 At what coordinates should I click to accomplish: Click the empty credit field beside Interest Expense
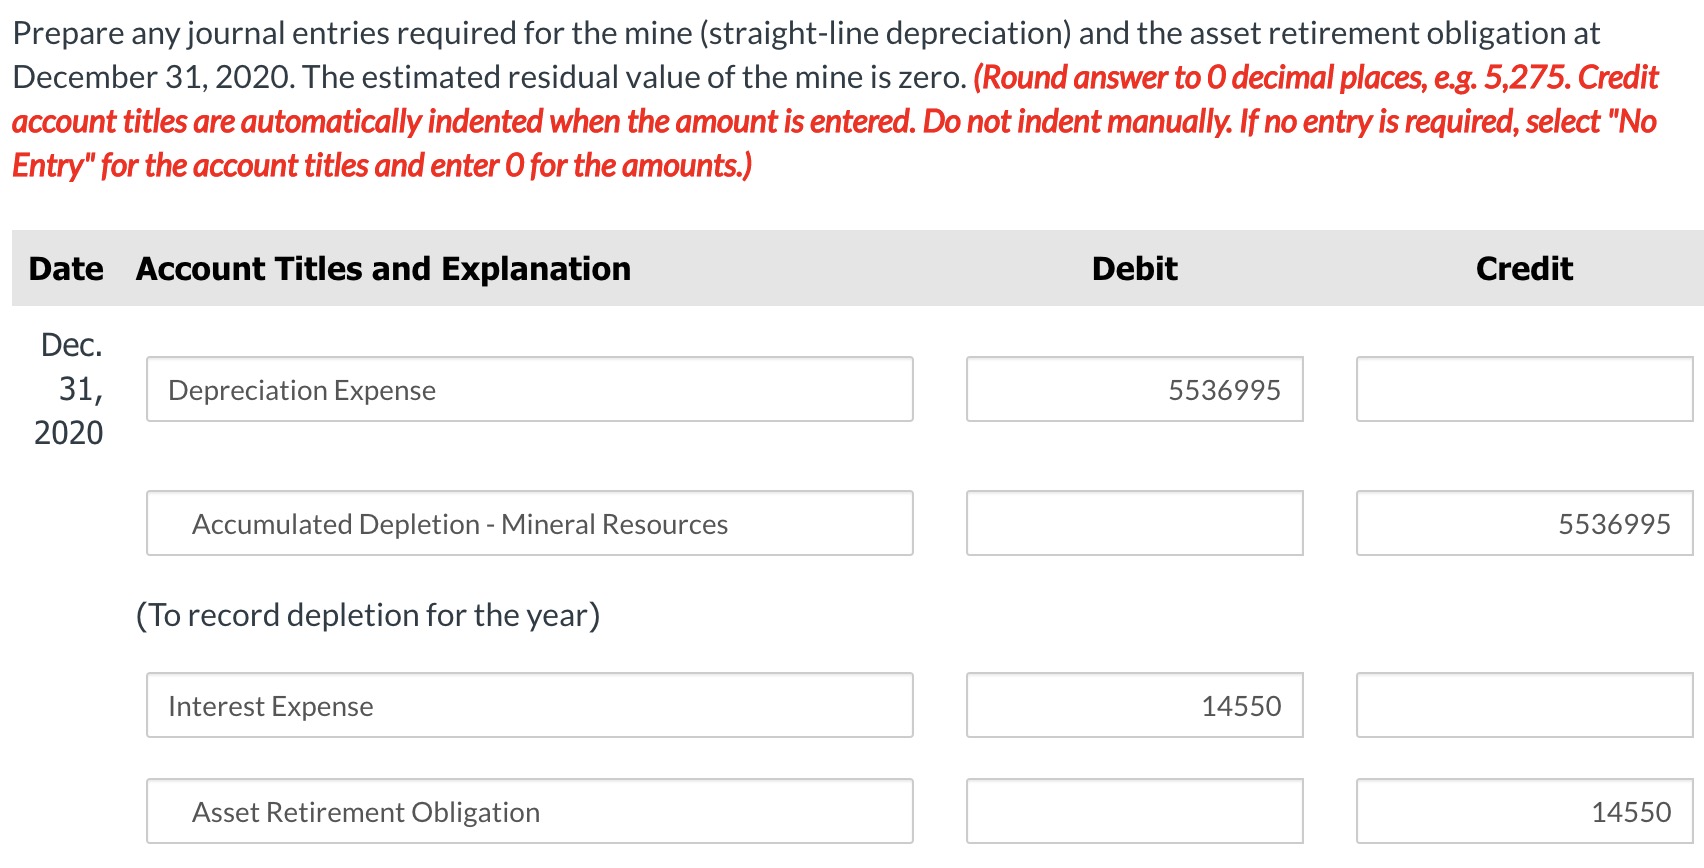(1522, 705)
